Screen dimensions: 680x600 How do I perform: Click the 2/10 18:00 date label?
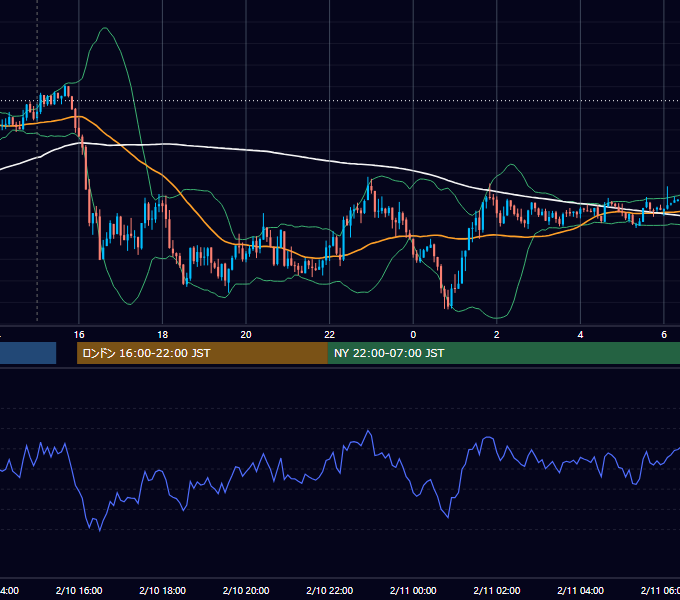(163, 590)
